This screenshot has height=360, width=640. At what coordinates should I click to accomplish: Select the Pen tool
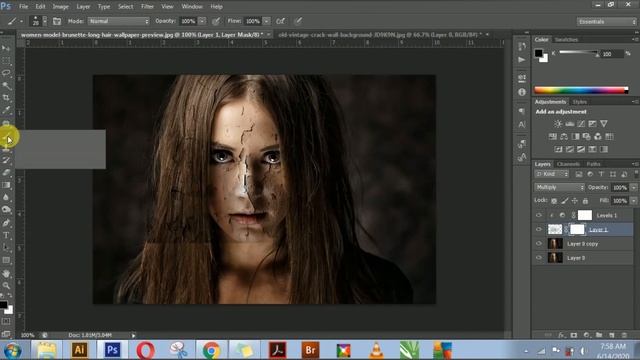point(6,223)
